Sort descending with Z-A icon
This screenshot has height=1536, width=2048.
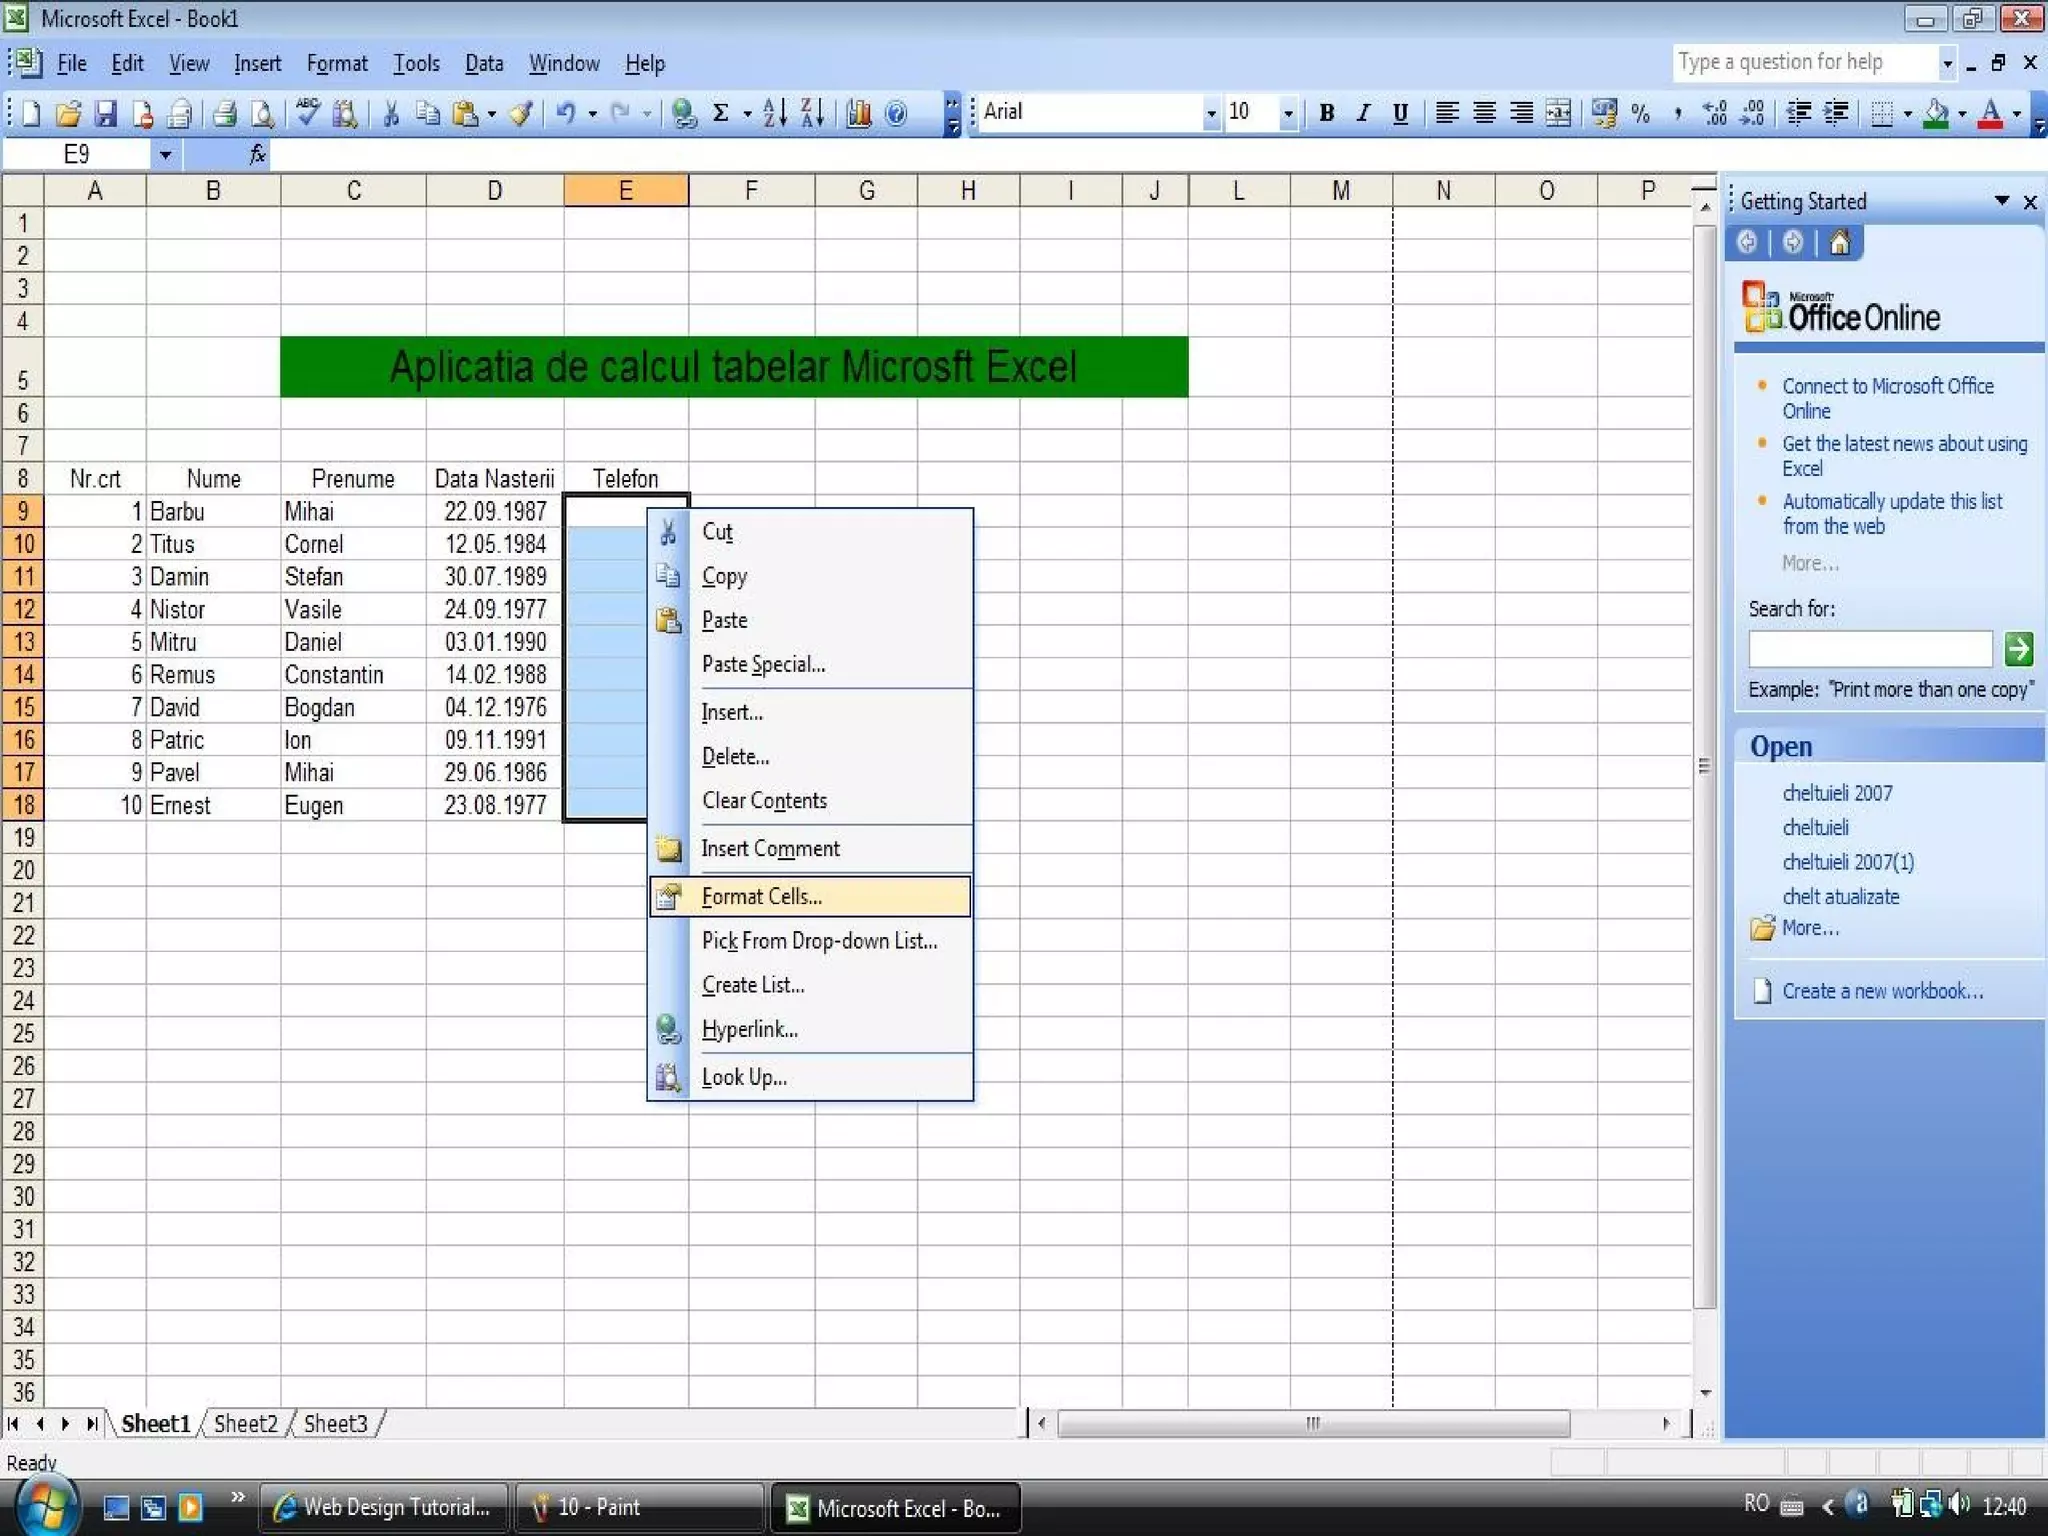[x=811, y=113]
